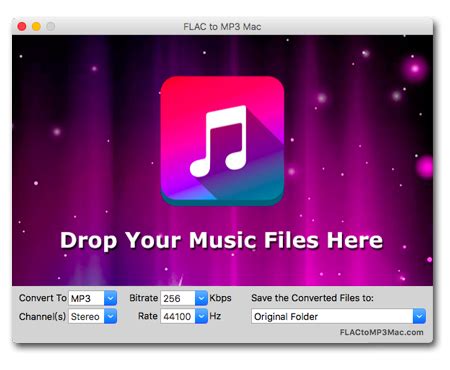Viewport: 450px width, 370px height.
Task: Open the Bitrate dropdown arrow
Action: pyautogui.click(x=201, y=298)
